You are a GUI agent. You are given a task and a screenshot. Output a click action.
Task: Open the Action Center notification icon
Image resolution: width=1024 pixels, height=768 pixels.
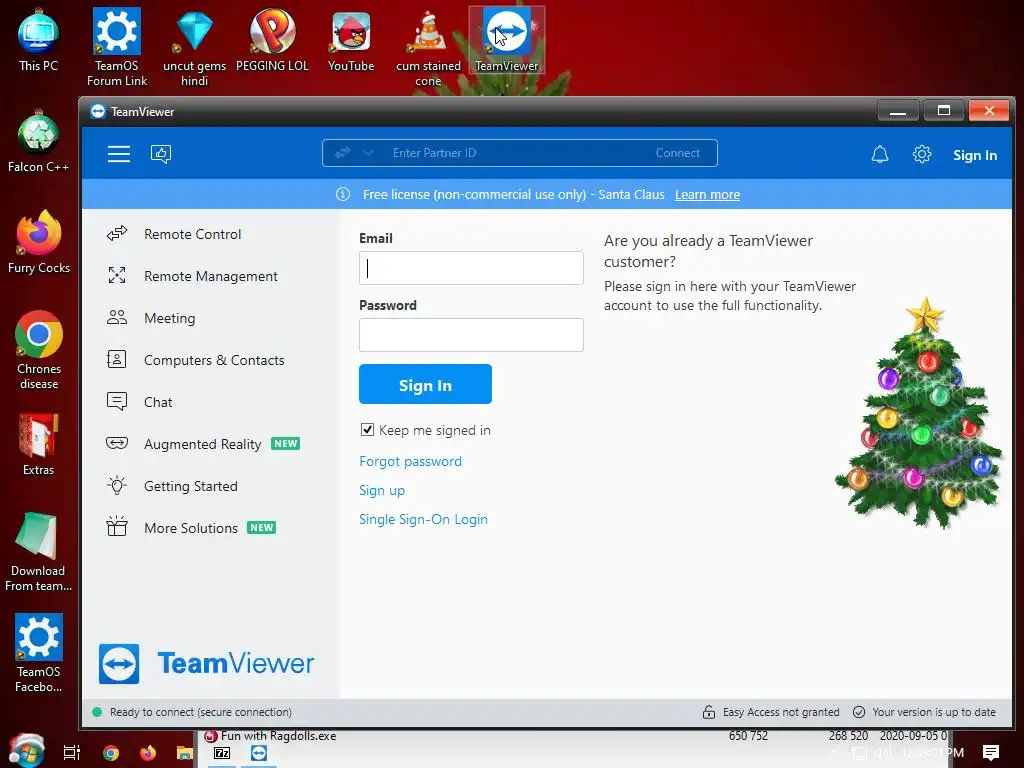pos(990,753)
